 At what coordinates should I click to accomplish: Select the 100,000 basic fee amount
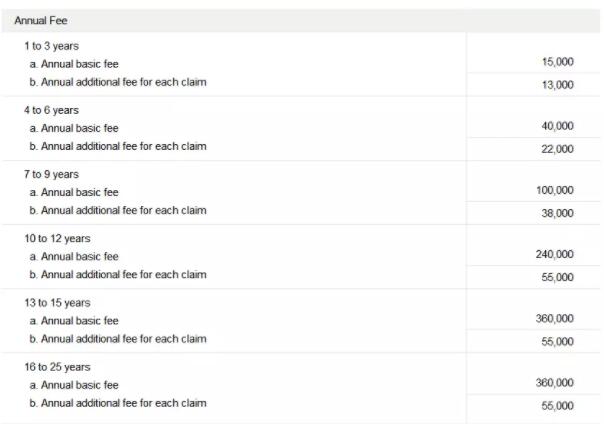coord(555,190)
